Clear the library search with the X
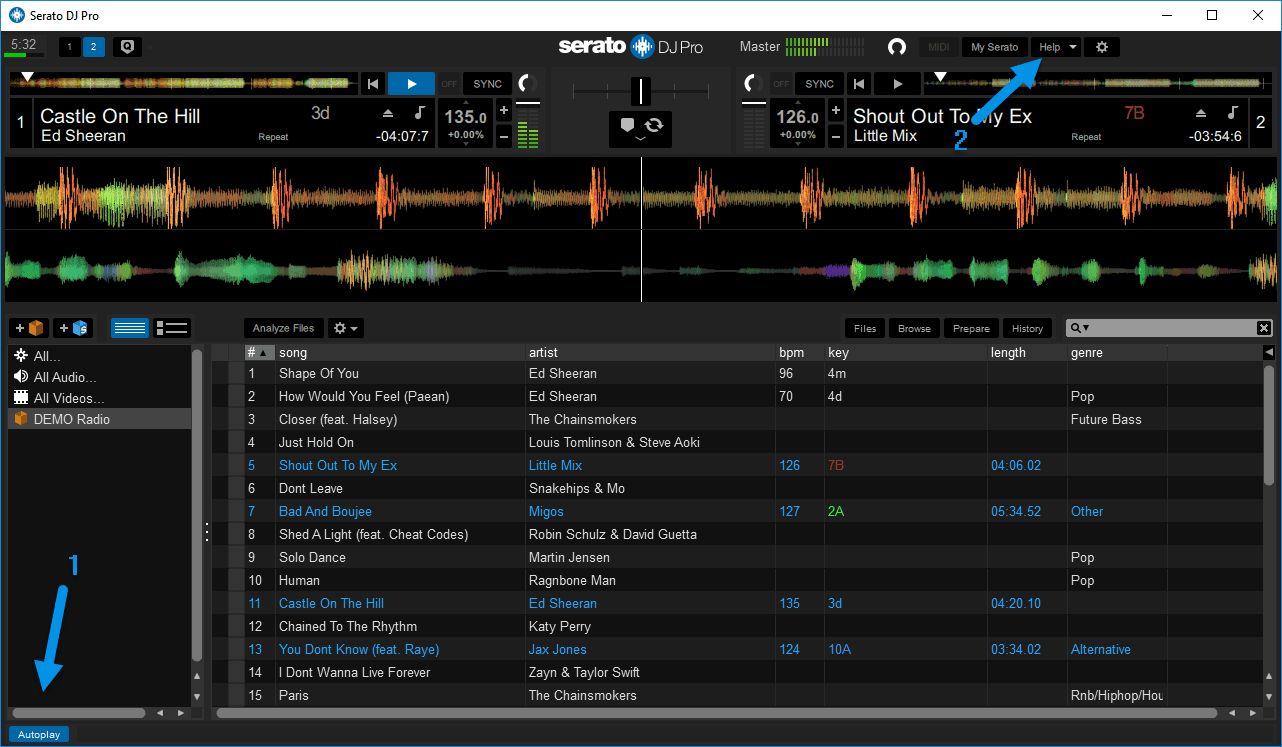Viewport: 1282px width, 747px height. point(1264,327)
